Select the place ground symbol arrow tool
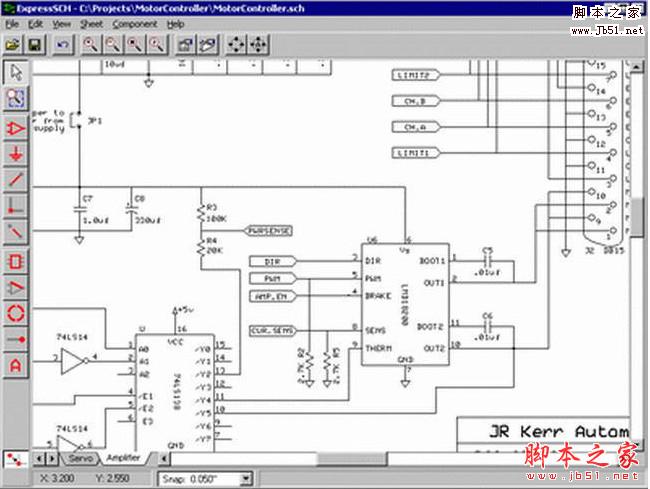650x489 pixels. coord(16,154)
